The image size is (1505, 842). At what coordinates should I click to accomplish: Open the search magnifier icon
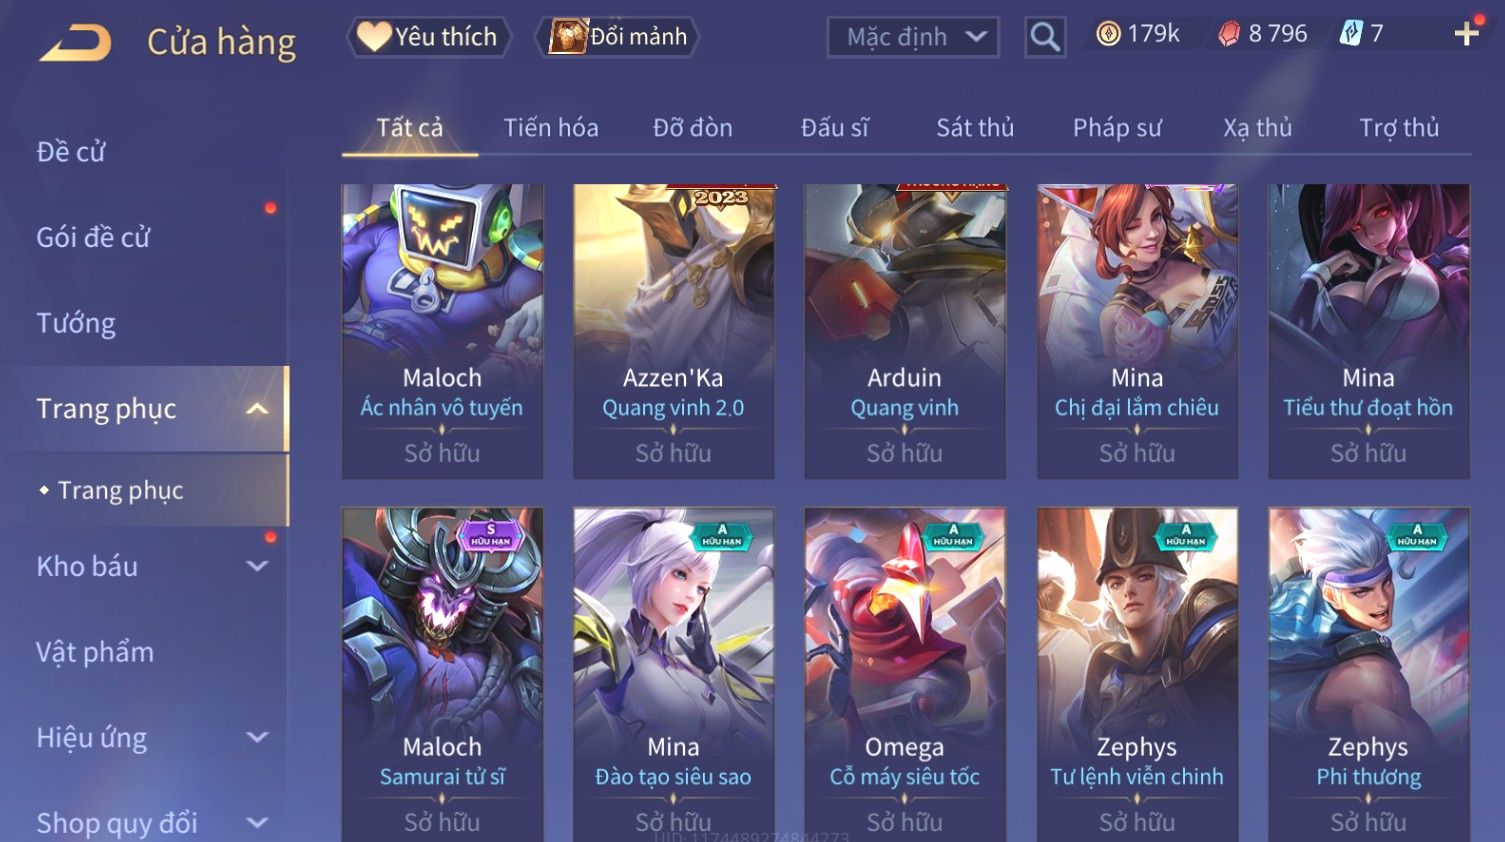tap(1045, 37)
